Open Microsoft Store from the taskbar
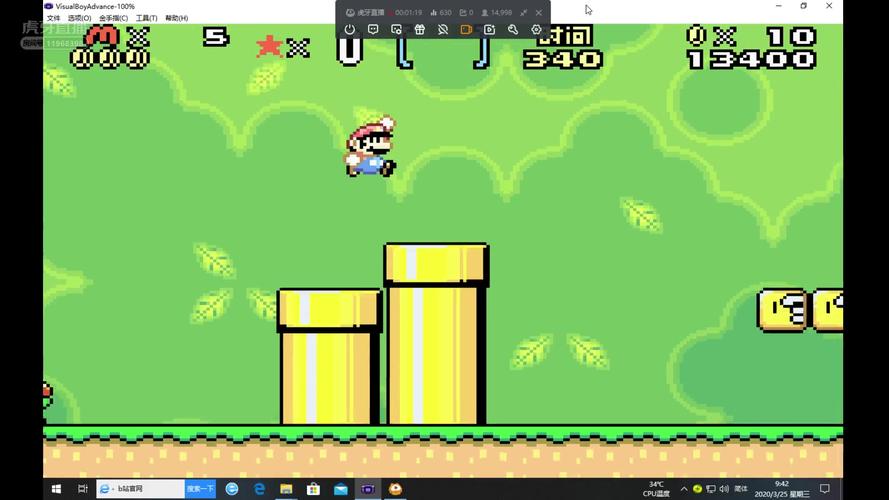Screen dimensions: 889x500 click(x=313, y=489)
